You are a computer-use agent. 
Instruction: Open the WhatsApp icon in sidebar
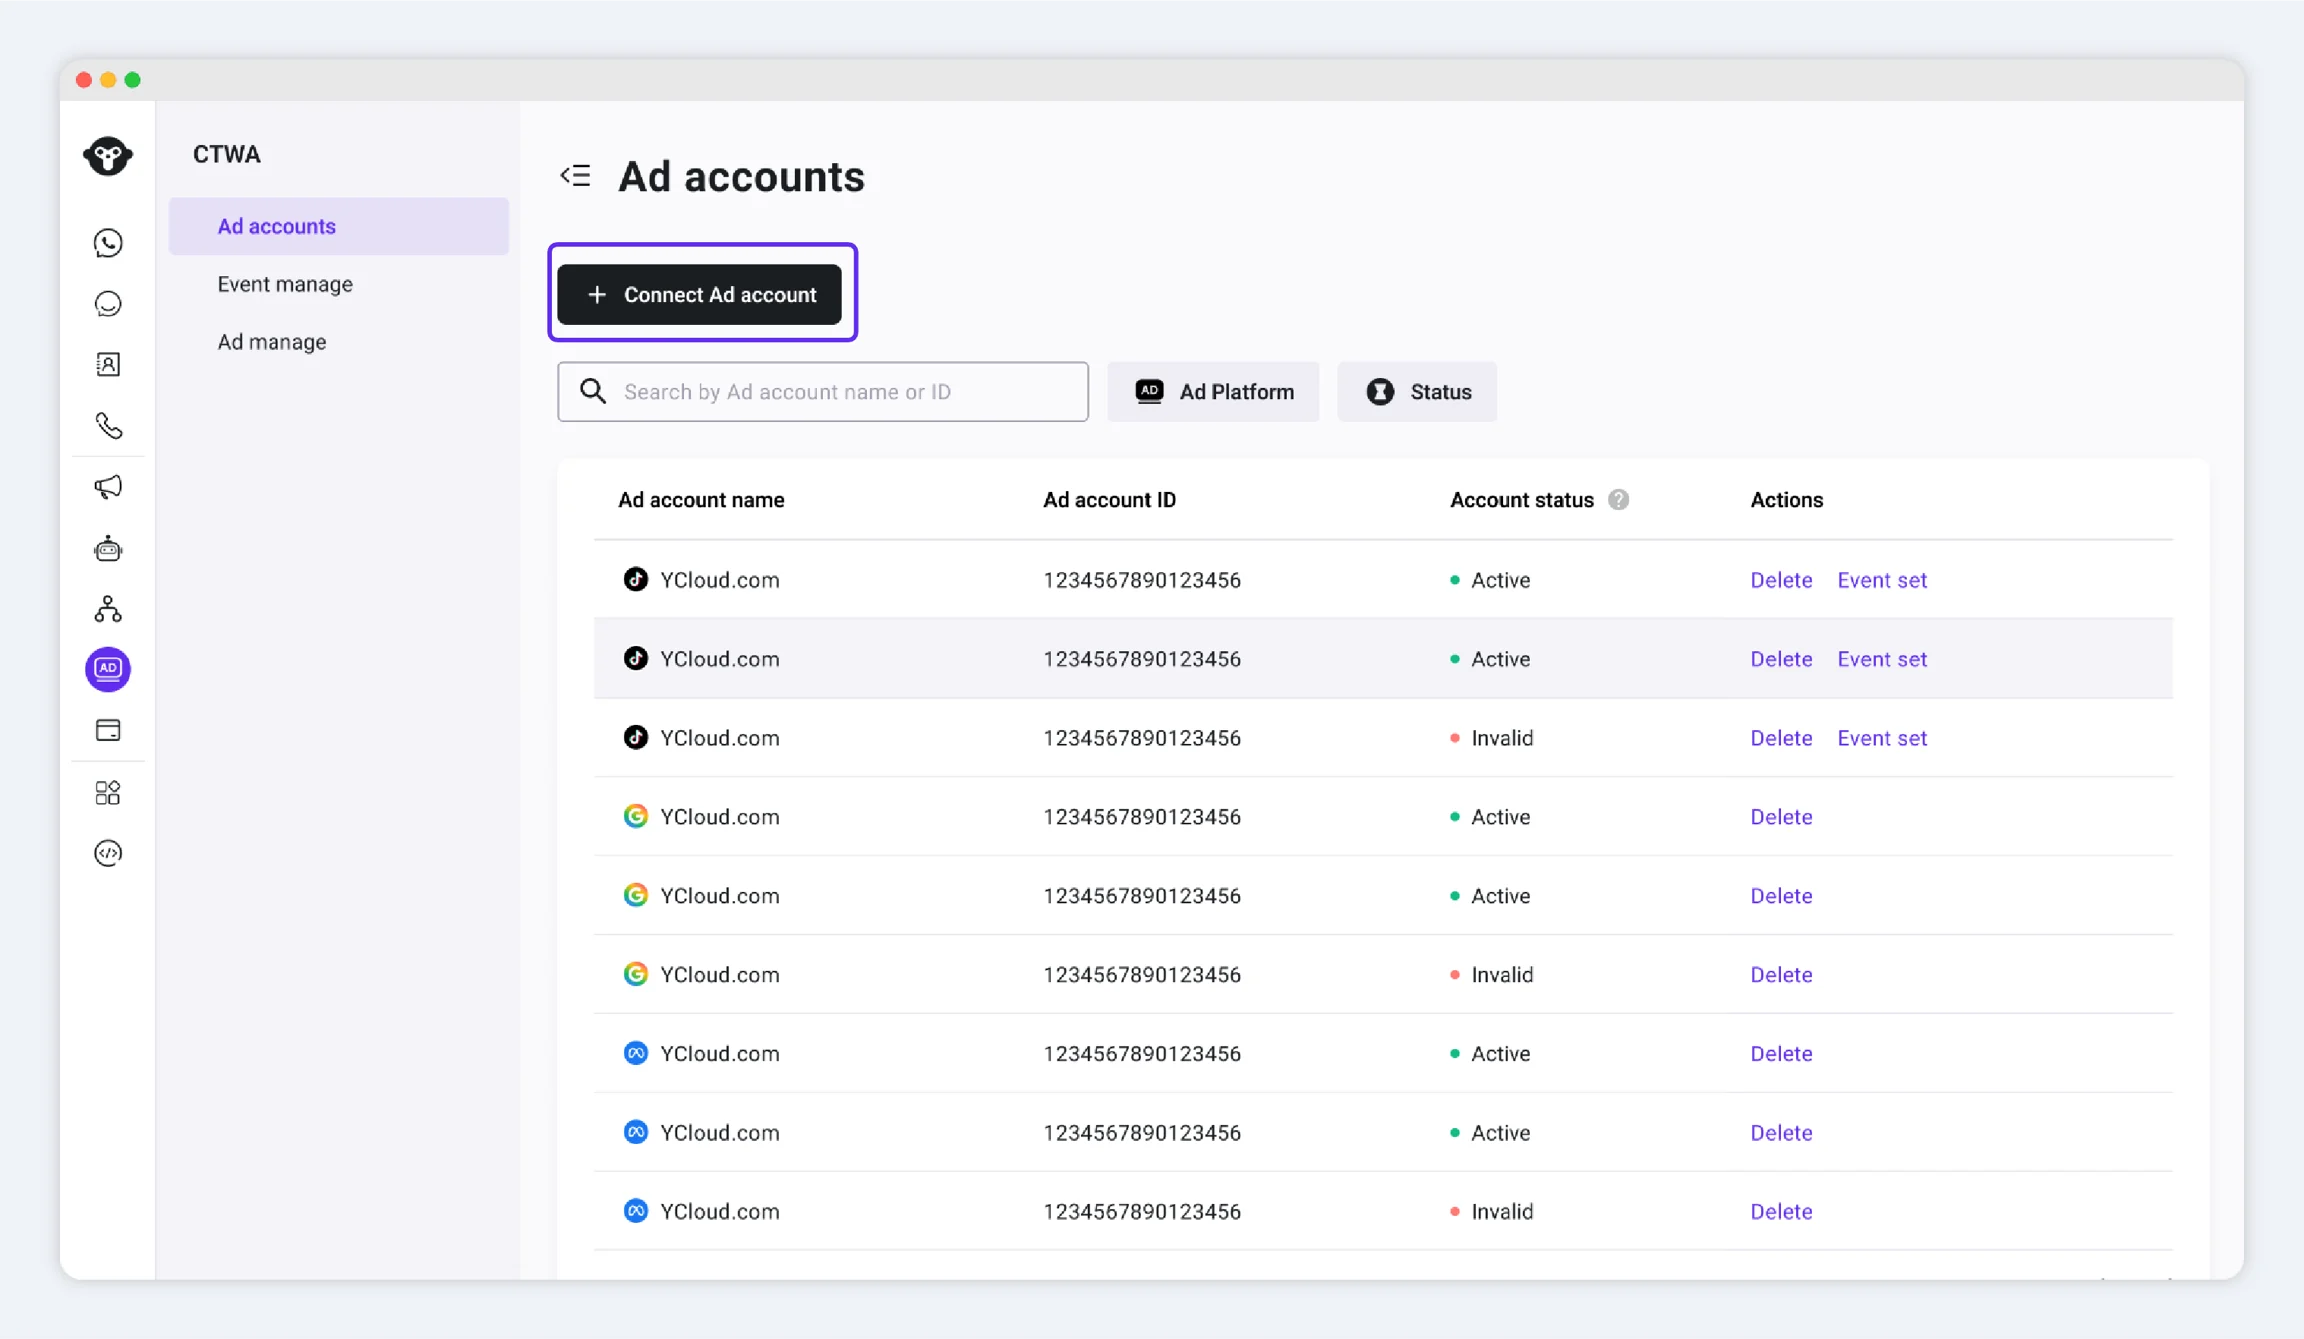tap(108, 243)
